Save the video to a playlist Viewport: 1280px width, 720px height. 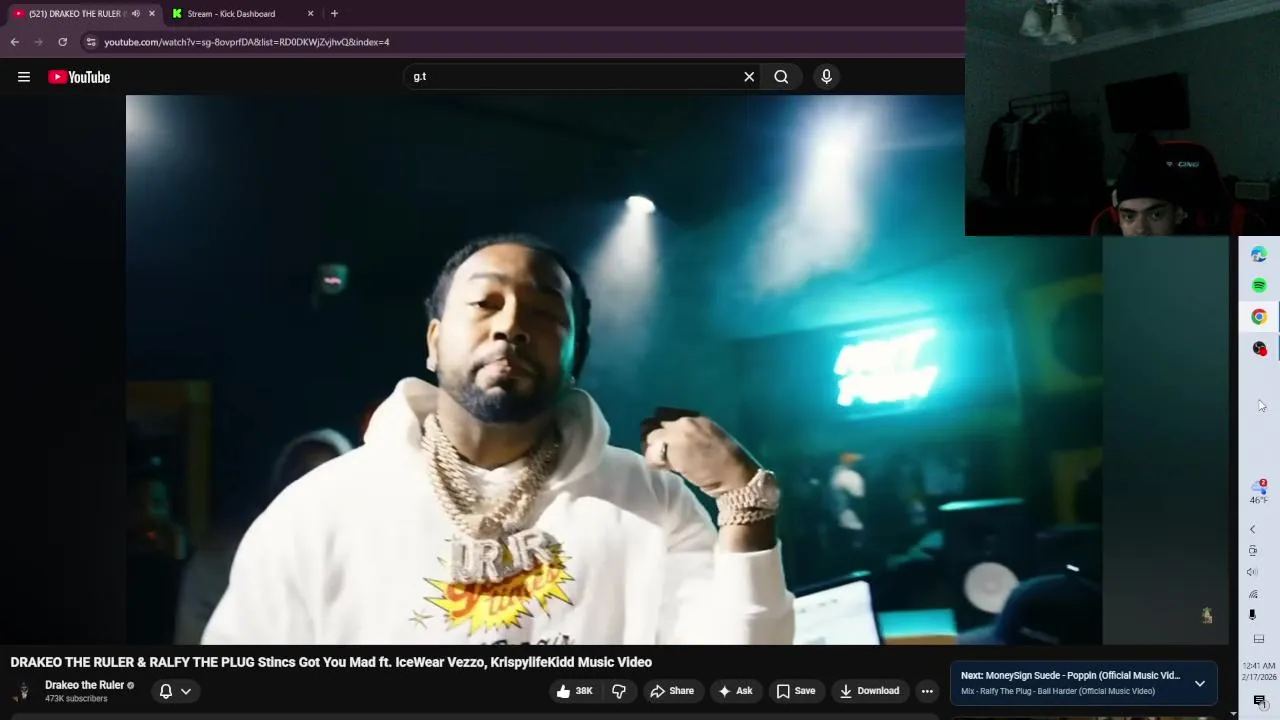click(796, 691)
